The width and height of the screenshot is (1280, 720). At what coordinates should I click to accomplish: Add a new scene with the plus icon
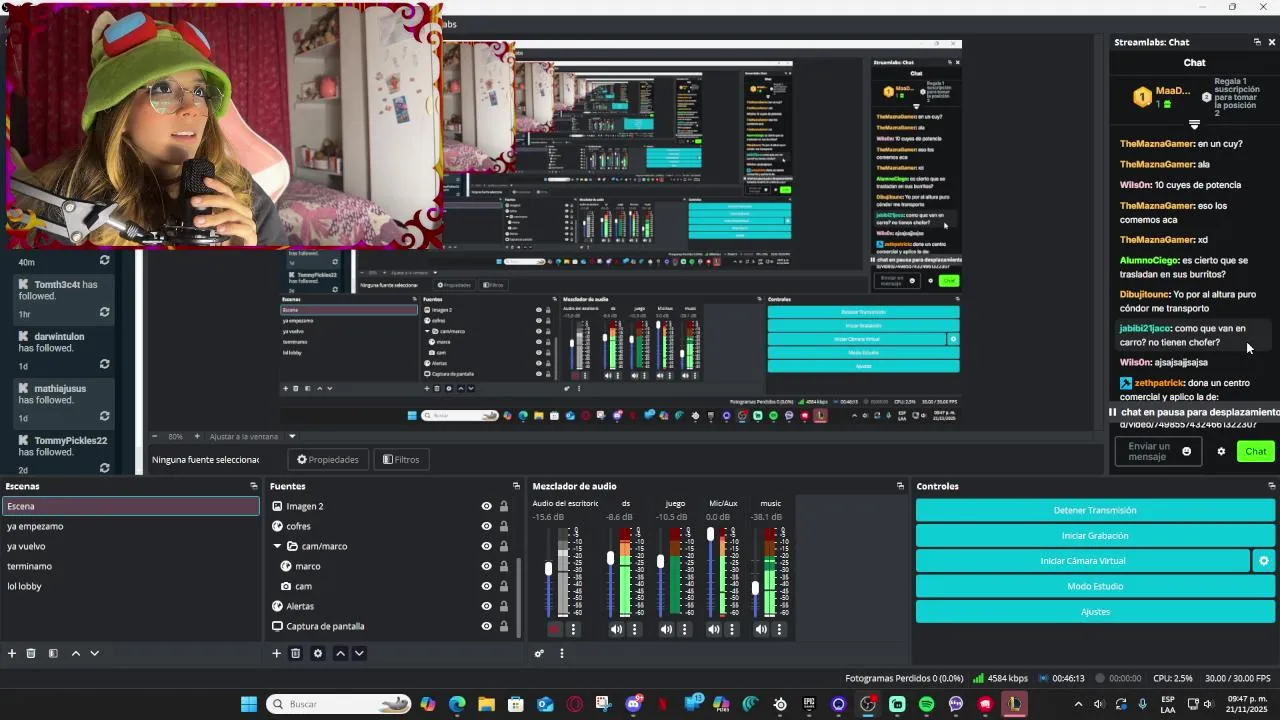[x=12, y=653]
